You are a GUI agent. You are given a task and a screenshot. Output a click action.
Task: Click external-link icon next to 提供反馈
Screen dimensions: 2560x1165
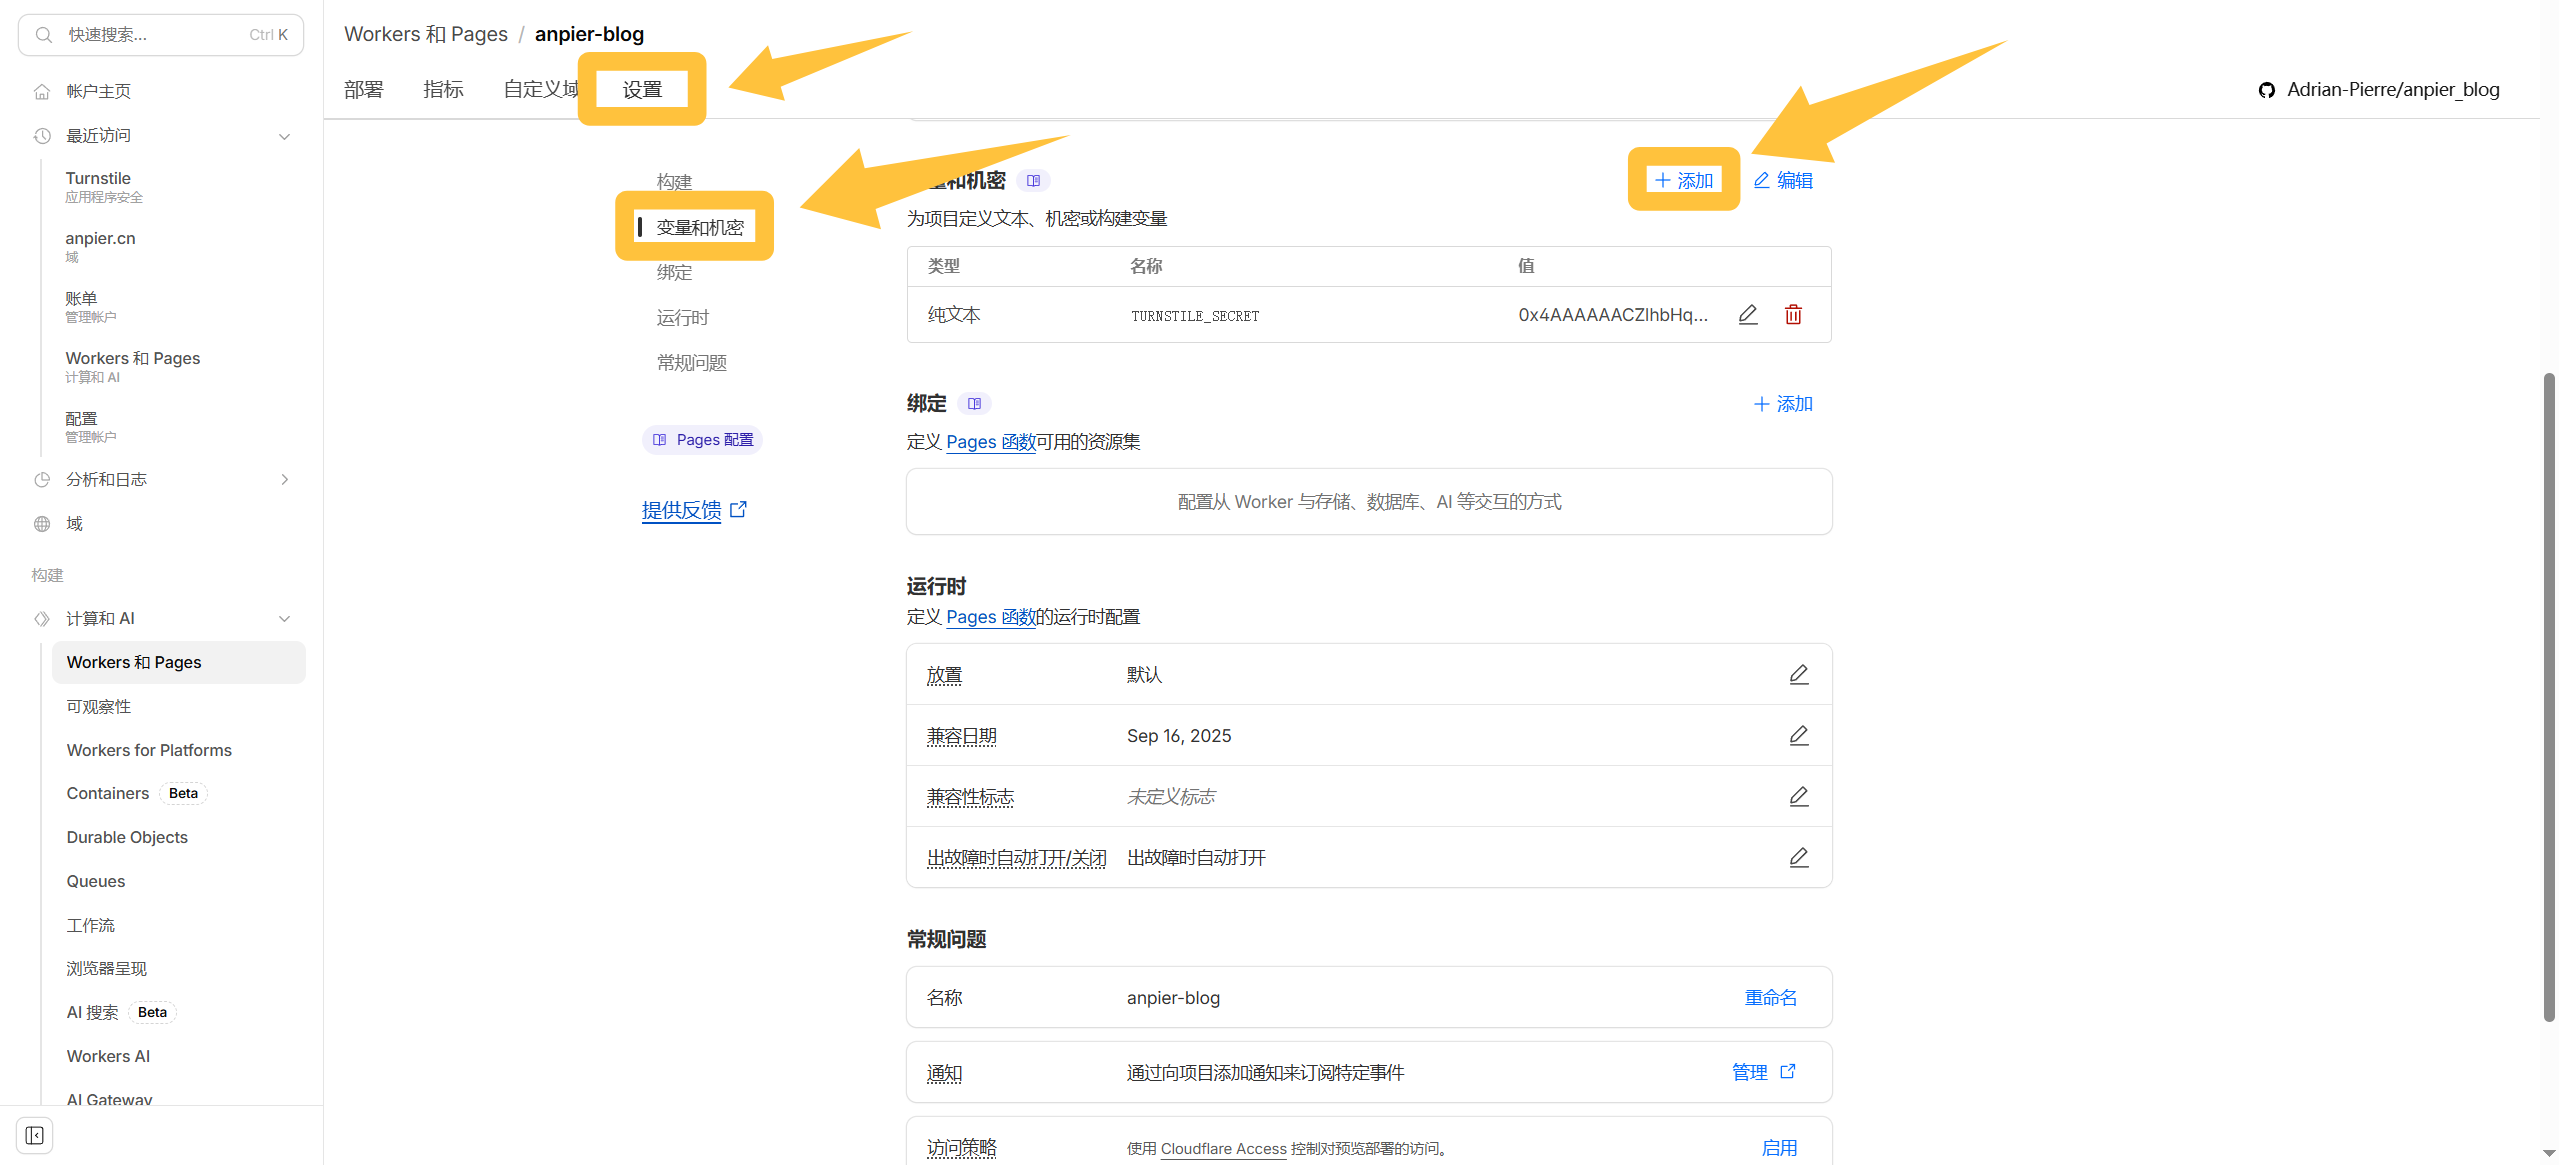[x=739, y=510]
